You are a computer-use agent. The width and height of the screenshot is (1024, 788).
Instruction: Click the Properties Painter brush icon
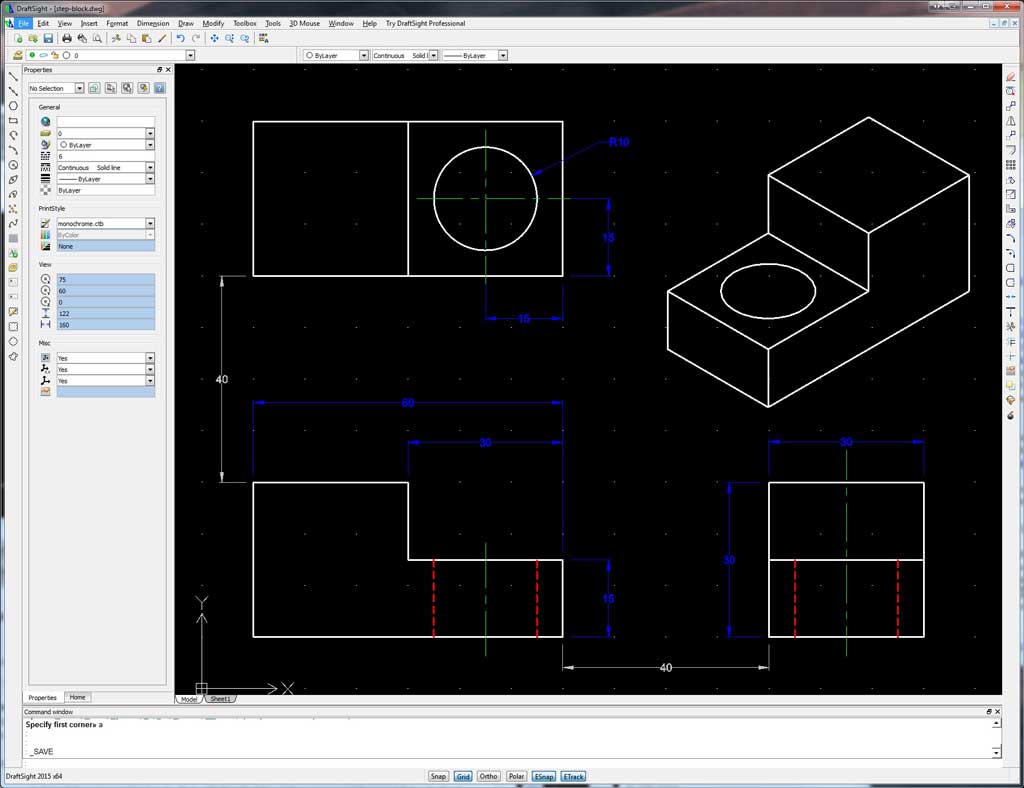tap(162, 39)
